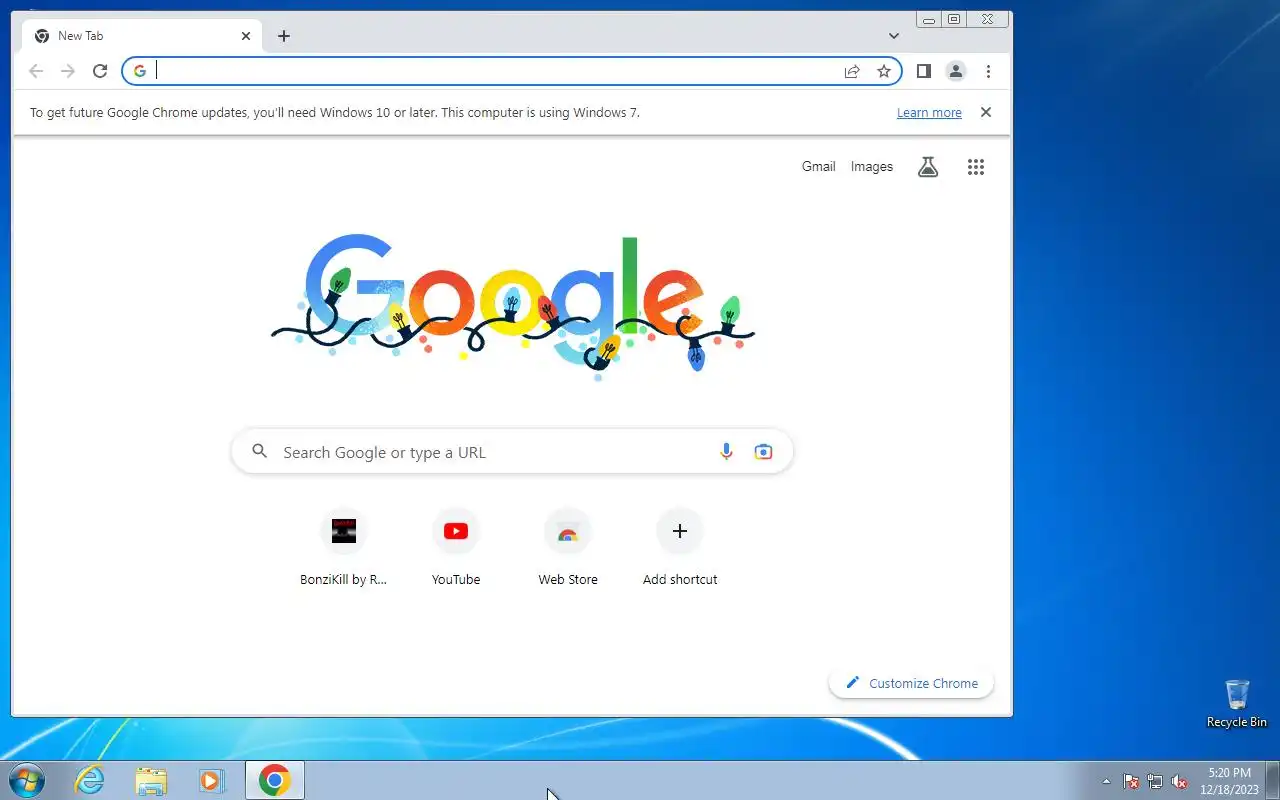Open the clock showing 5:20 PM
Screen dimensions: 1280x800
(x=1229, y=780)
